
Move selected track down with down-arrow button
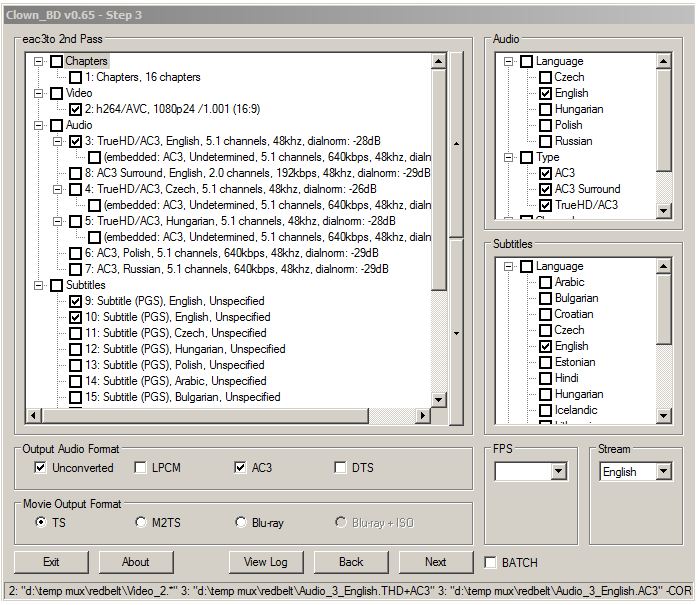456,333
